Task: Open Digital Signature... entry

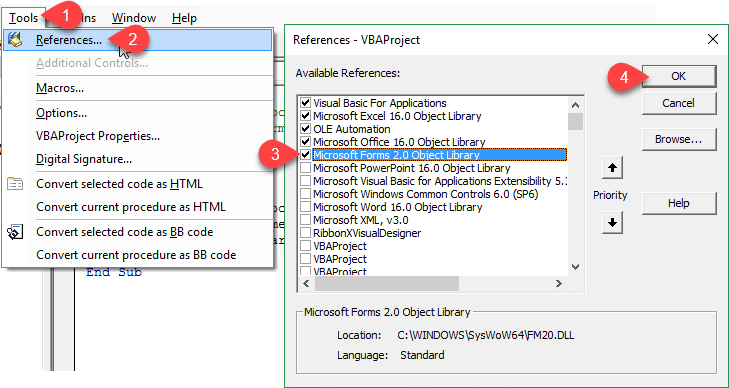Action: click(84, 159)
